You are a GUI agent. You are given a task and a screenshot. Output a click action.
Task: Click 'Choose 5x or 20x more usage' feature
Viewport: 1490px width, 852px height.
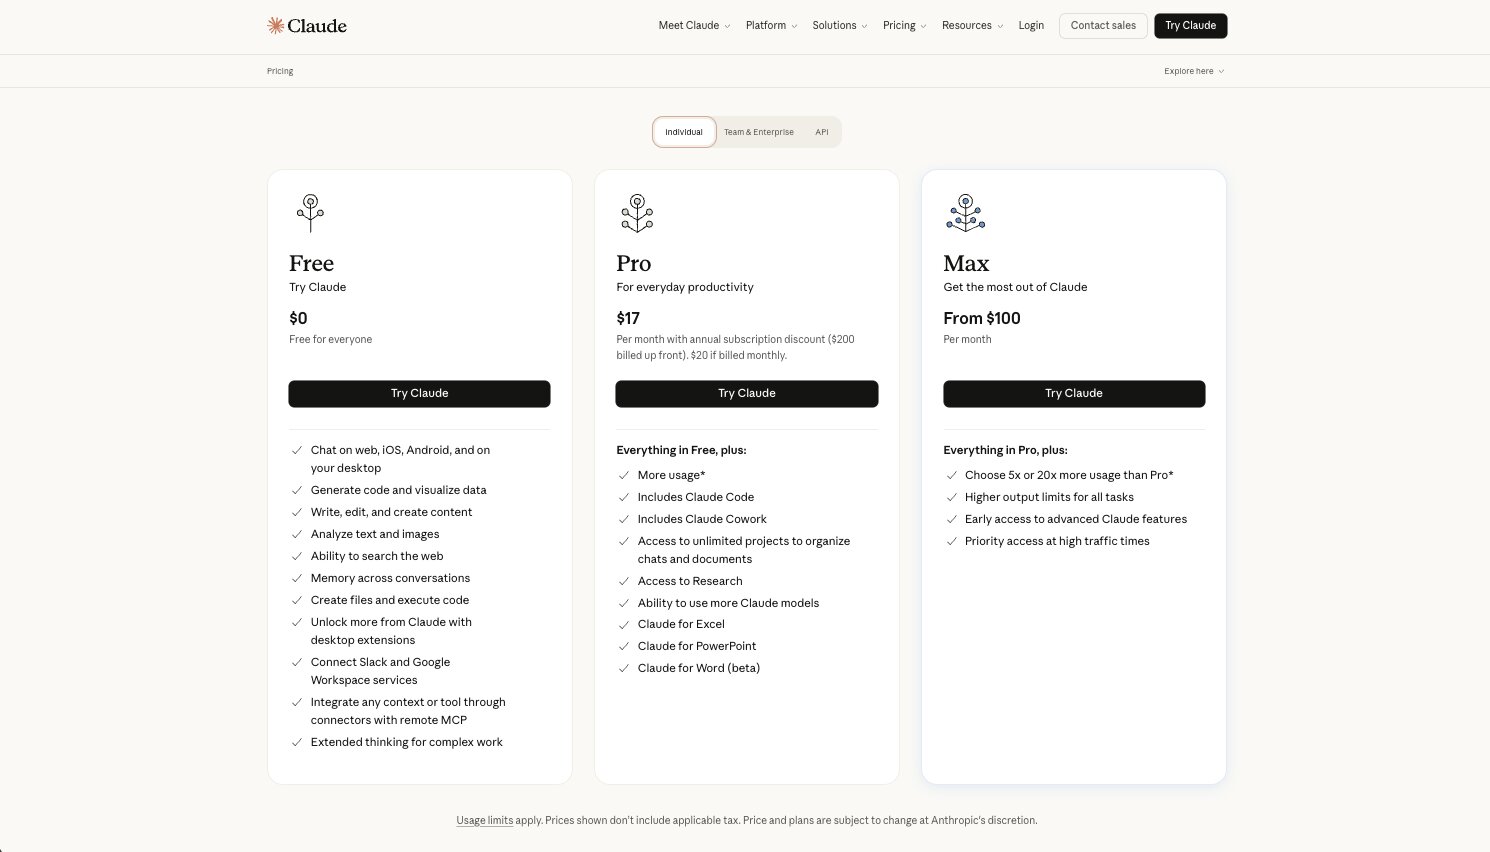pyautogui.click(x=1069, y=475)
